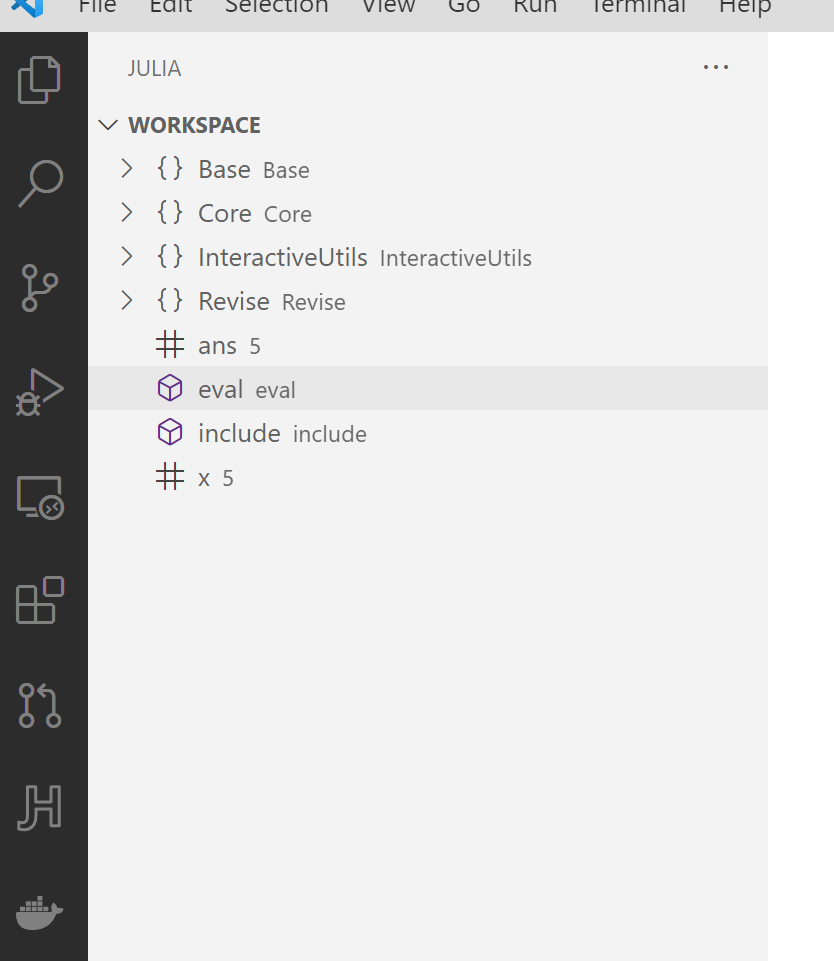Screen dimensions: 834x961
Task: Select the x variable showing value 5
Action: [204, 477]
